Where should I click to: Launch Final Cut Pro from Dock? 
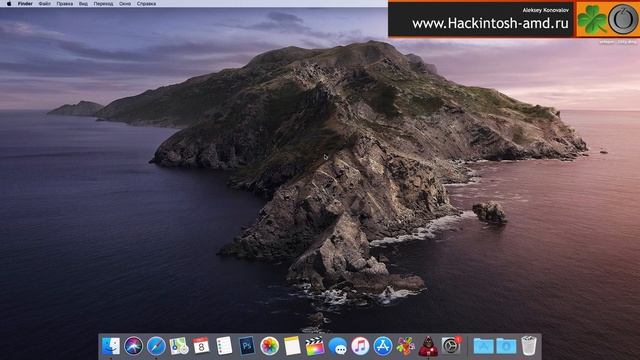click(315, 346)
